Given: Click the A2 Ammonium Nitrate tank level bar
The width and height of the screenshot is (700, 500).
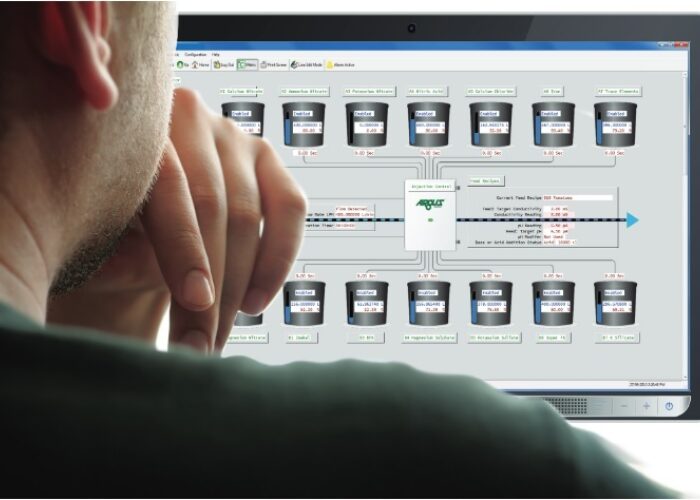Looking at the screenshot, I should point(286,128).
